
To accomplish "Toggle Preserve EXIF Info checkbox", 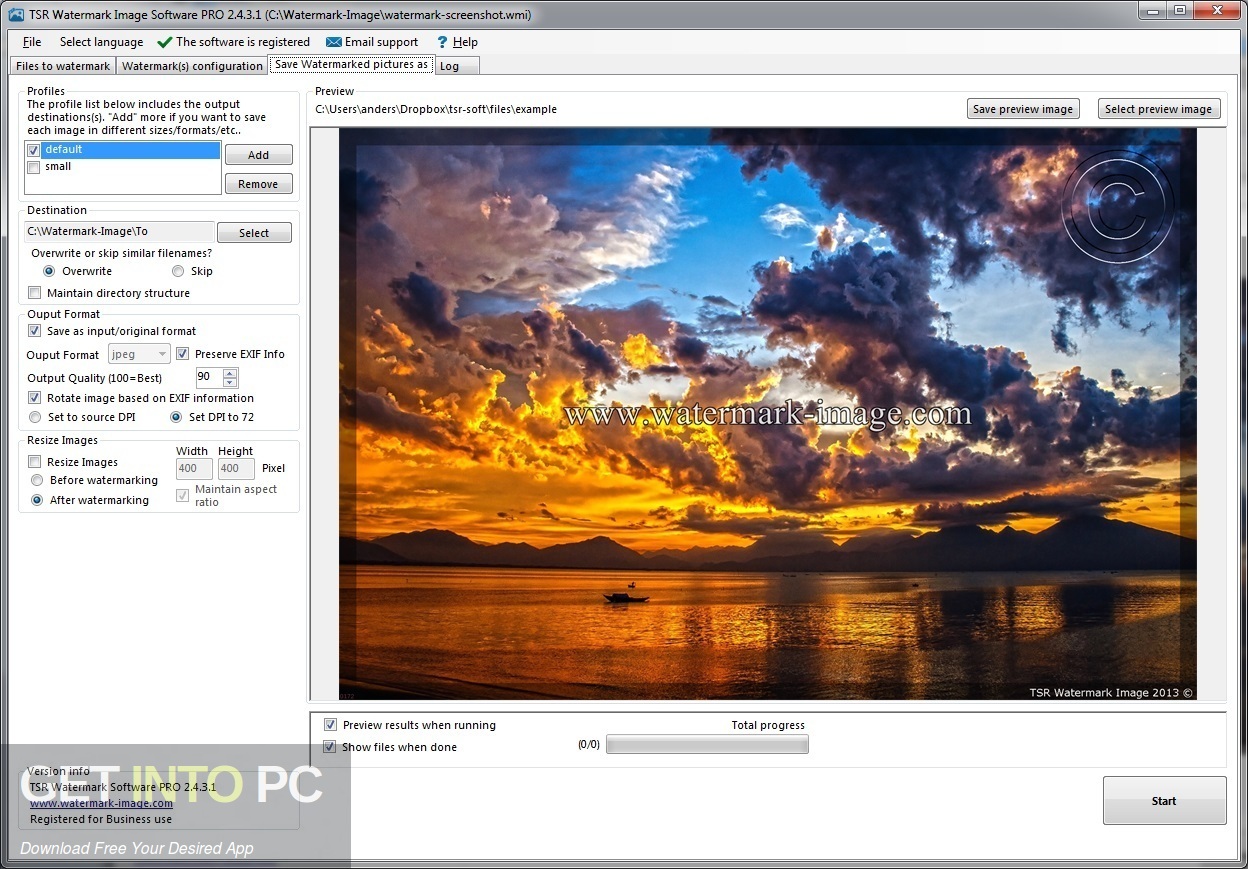I will coord(183,354).
